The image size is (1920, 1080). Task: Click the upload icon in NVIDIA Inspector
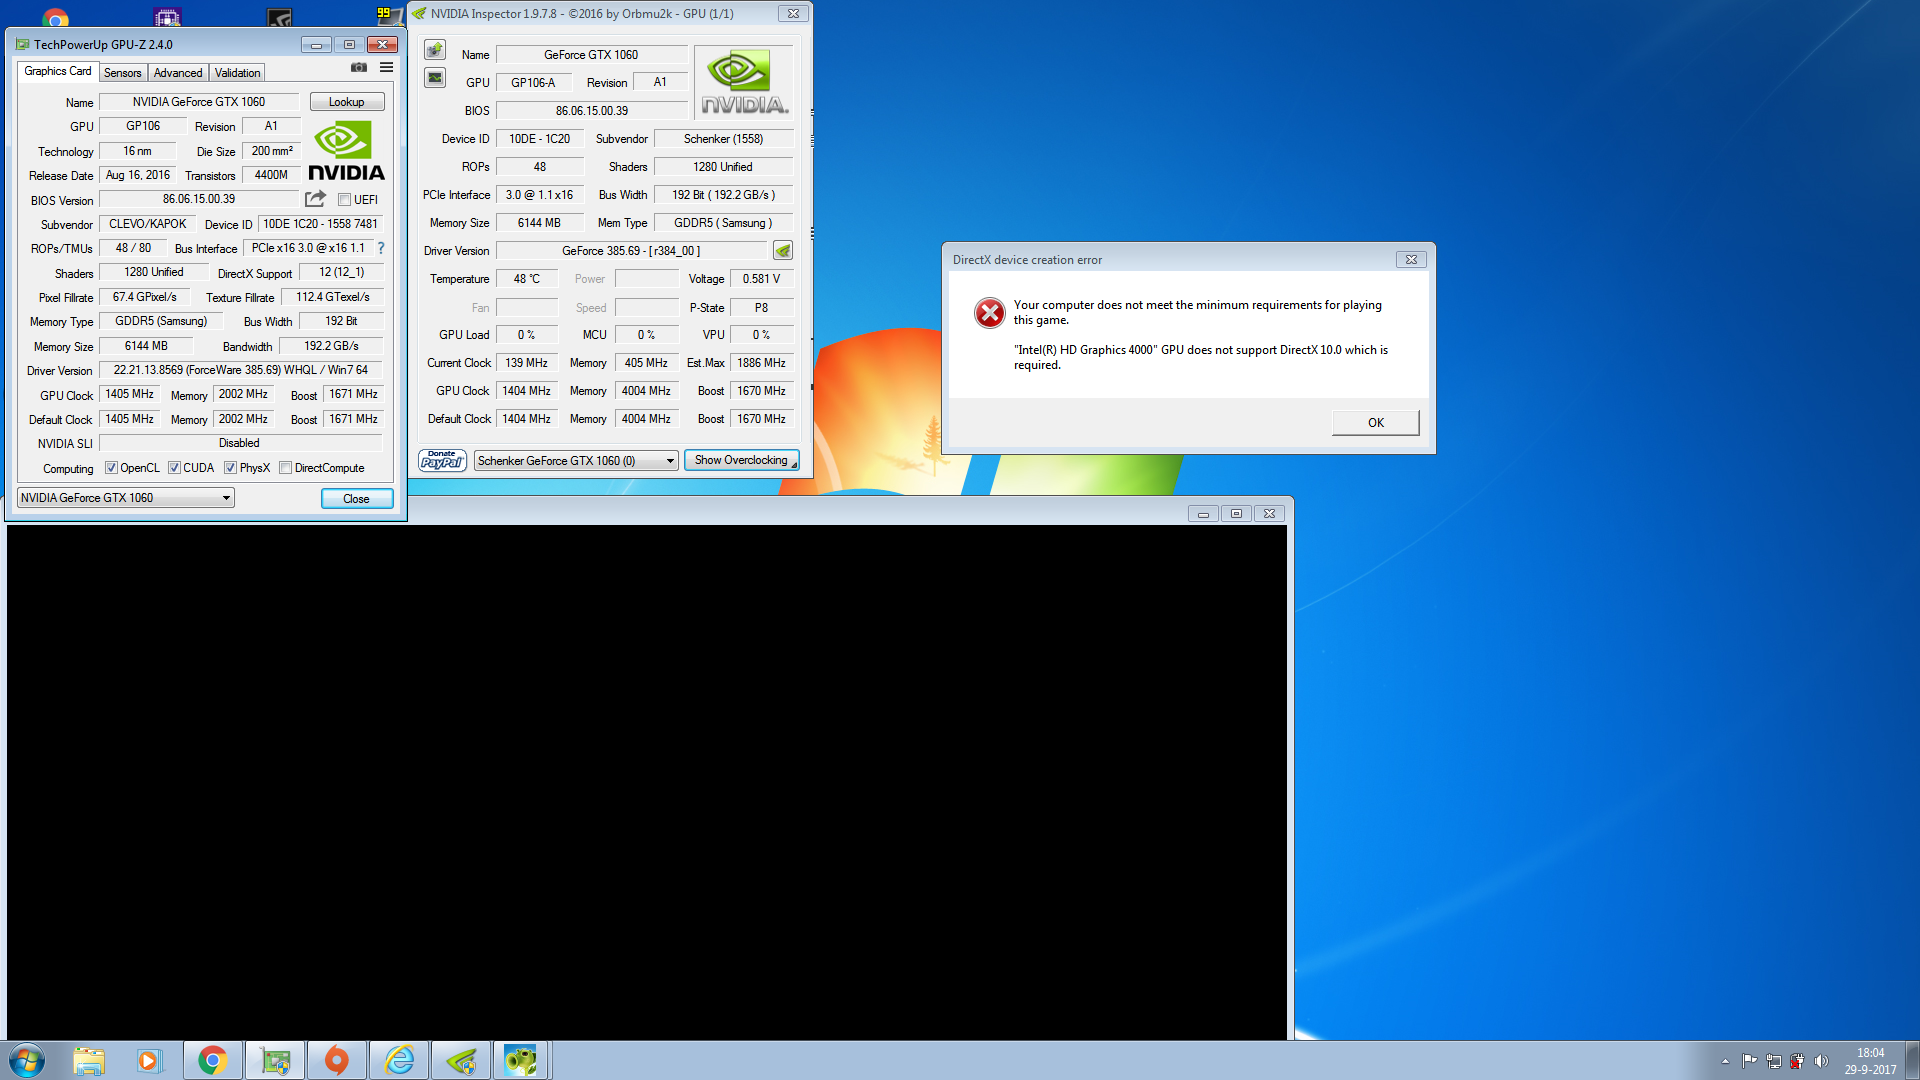(x=435, y=50)
